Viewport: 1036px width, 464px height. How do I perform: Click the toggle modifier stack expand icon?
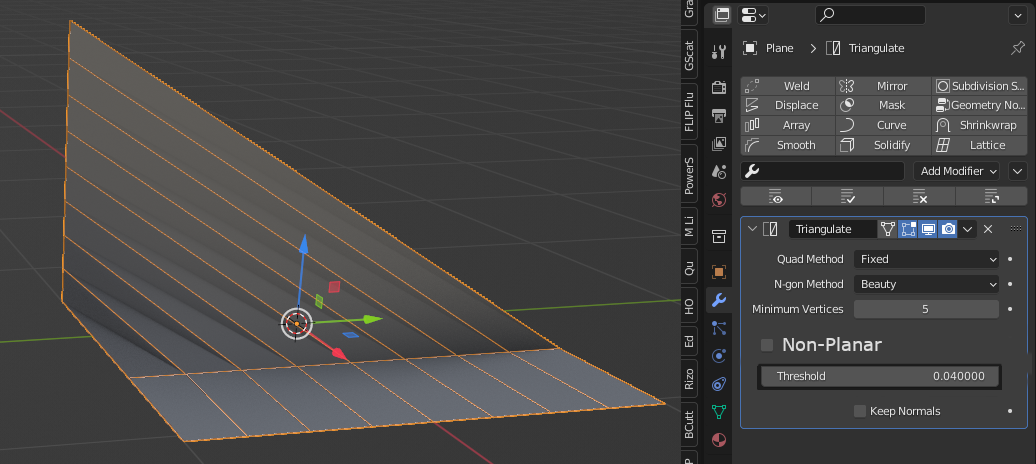point(991,196)
